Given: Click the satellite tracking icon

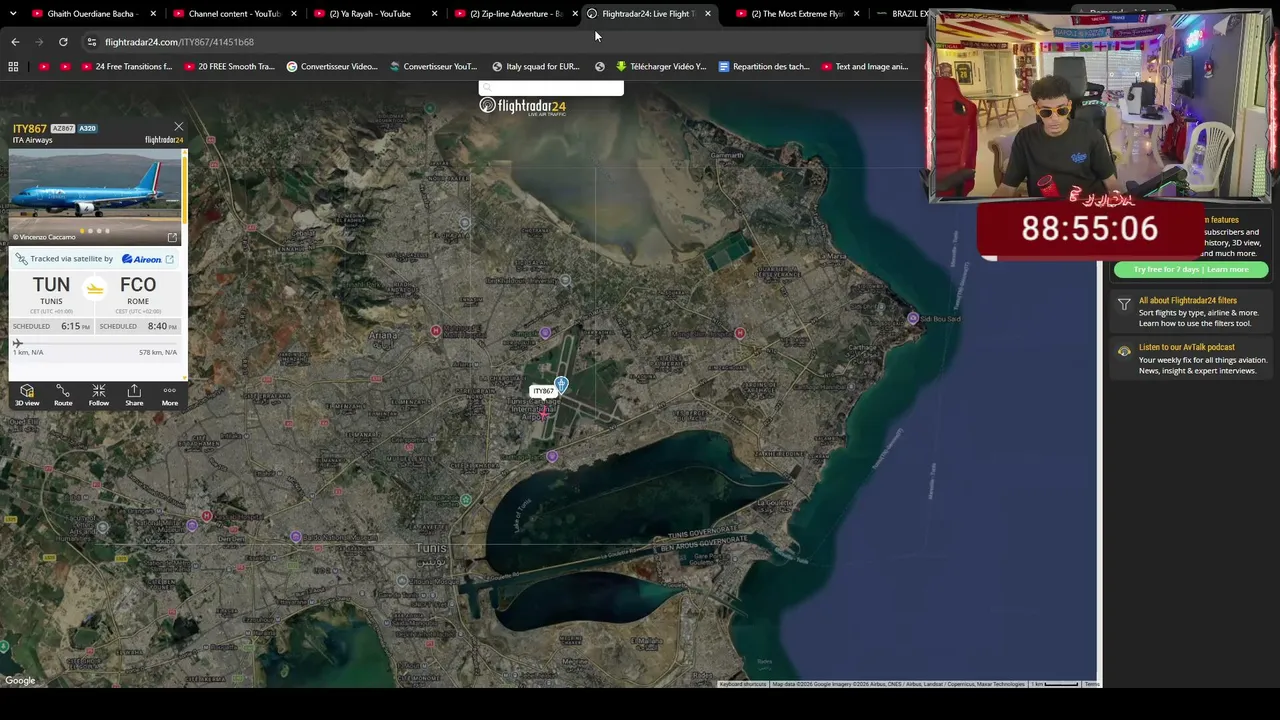Looking at the screenshot, I should [x=21, y=259].
